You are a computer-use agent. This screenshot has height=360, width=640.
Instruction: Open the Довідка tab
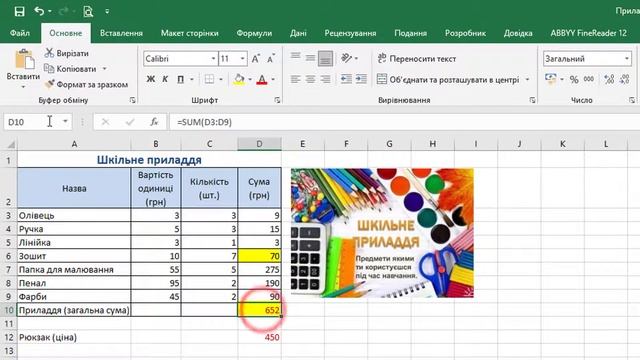(x=518, y=33)
